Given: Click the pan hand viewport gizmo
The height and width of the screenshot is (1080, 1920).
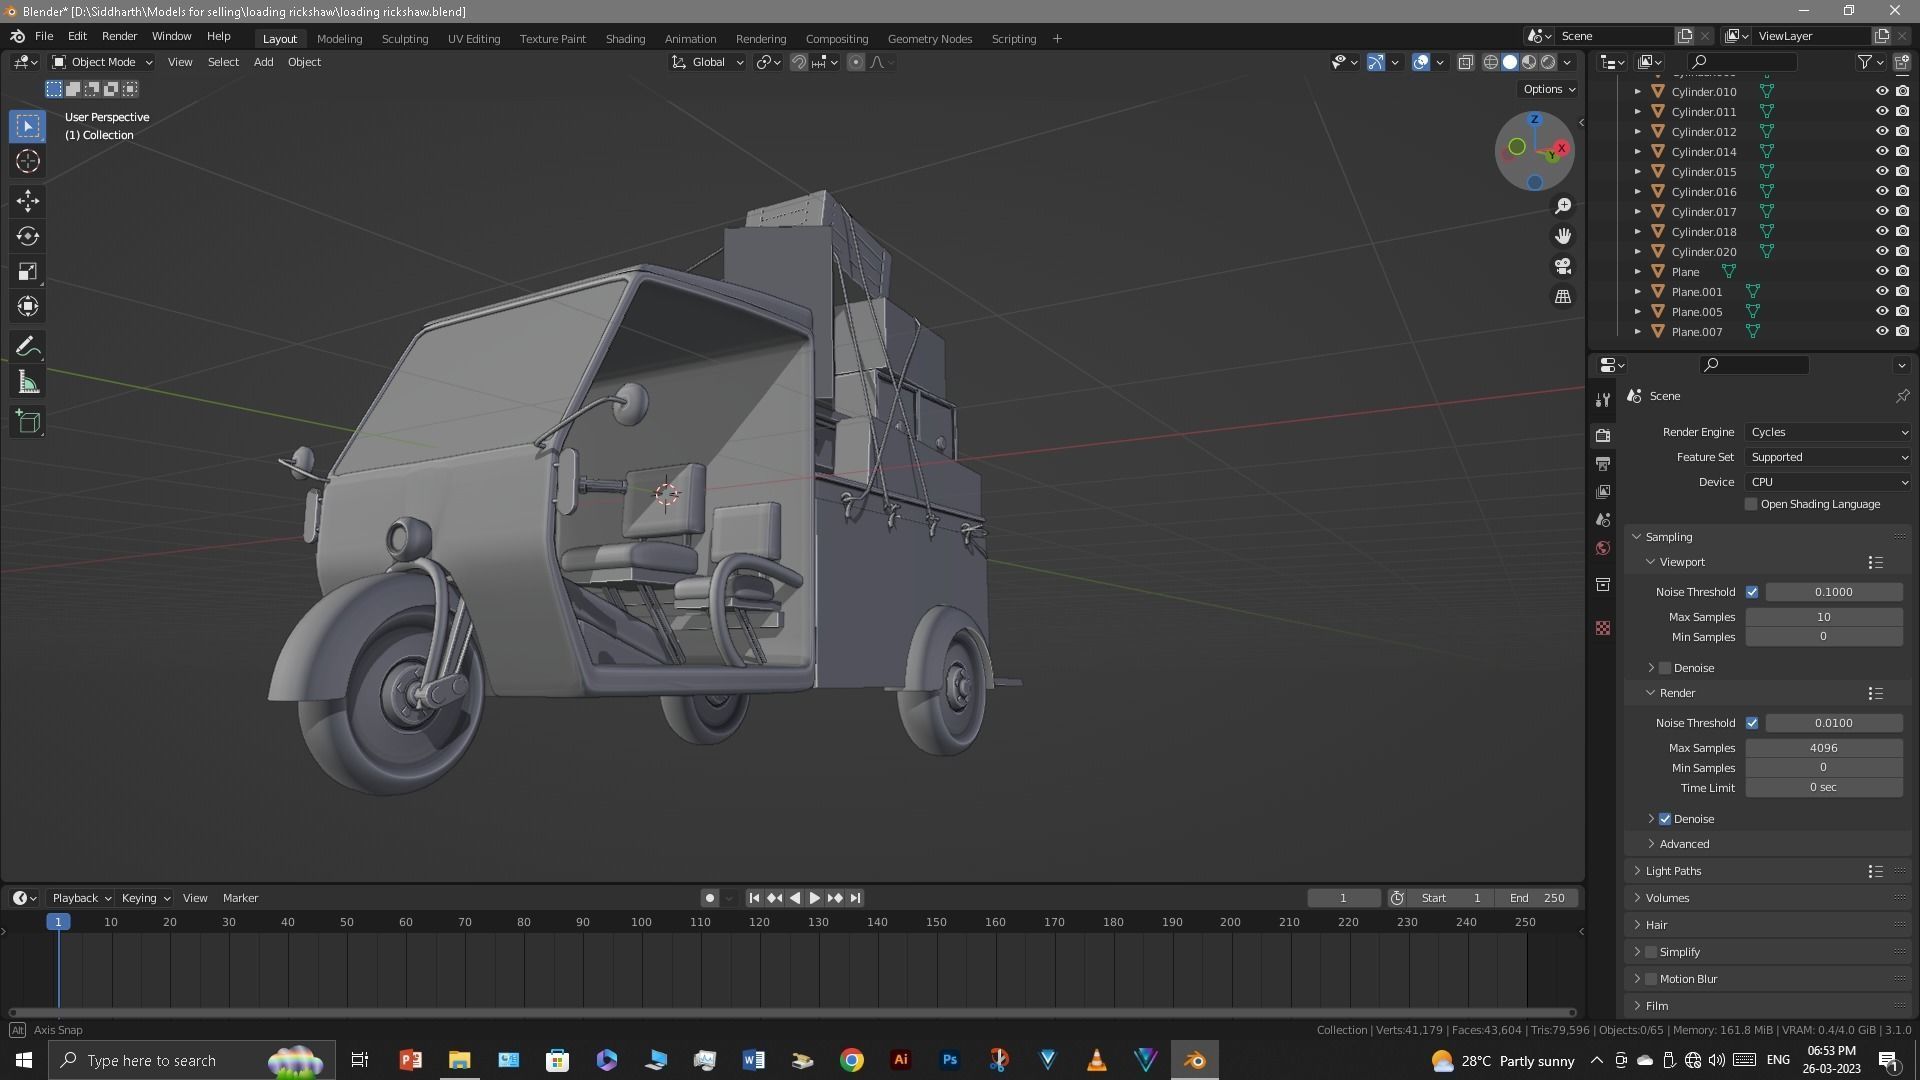Looking at the screenshot, I should coord(1563,236).
